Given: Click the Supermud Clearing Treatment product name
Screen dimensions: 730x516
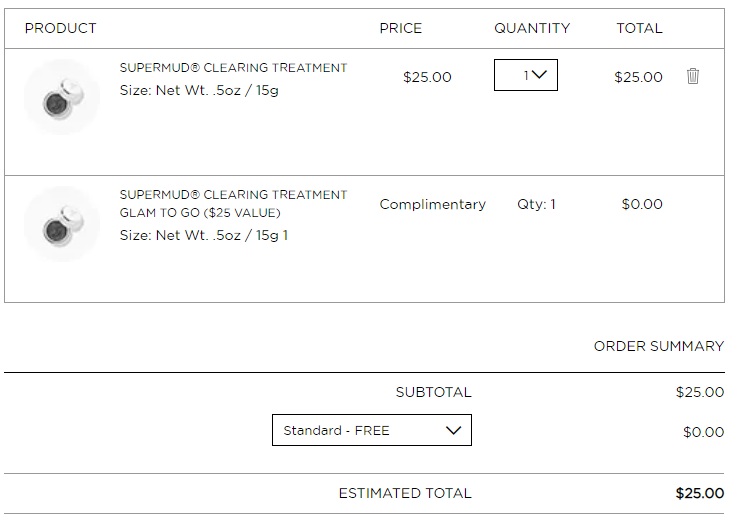Looking at the screenshot, I should 233,68.
